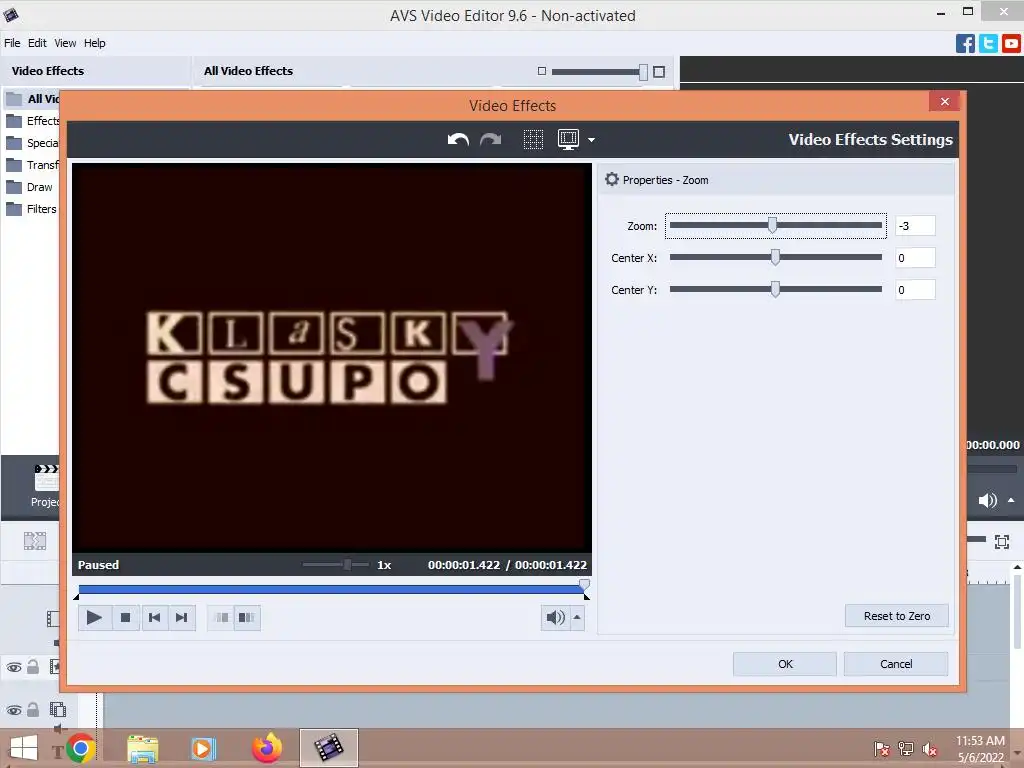Open the Twitter icon link
The width and height of the screenshot is (1024, 768).
pos(988,43)
